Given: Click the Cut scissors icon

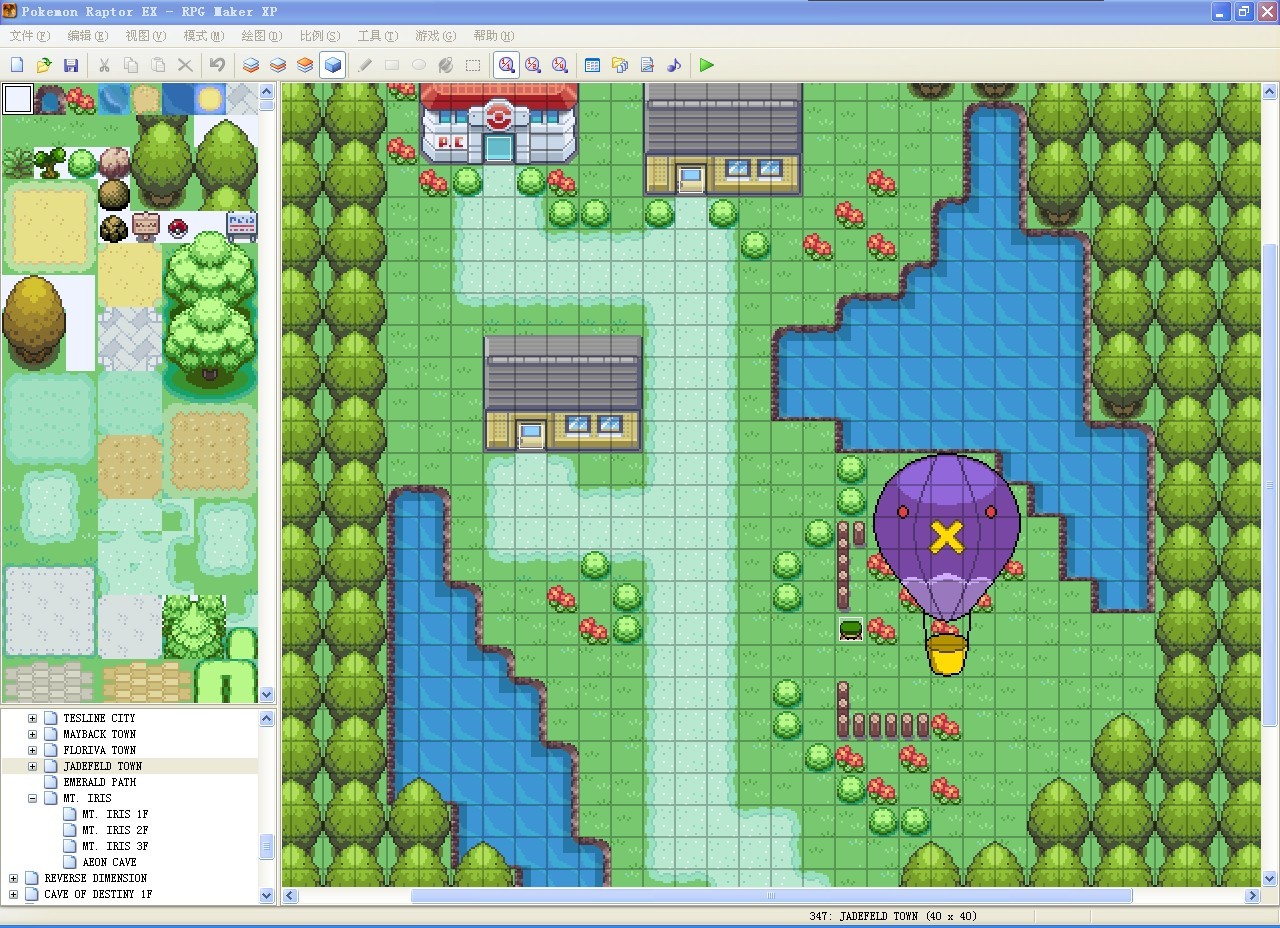Looking at the screenshot, I should point(104,65).
